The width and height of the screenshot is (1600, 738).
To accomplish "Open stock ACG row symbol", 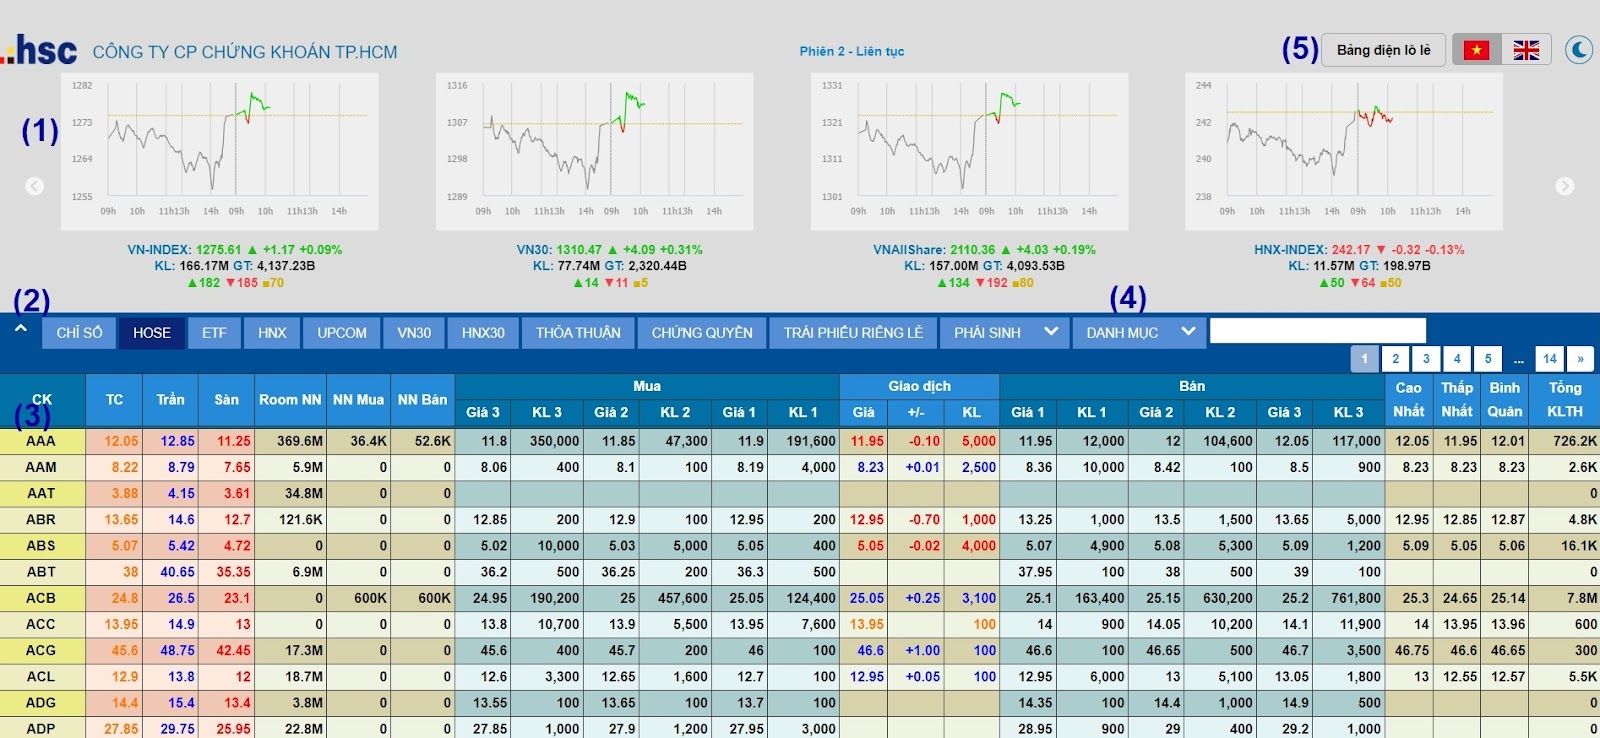I will pyautogui.click(x=41, y=650).
